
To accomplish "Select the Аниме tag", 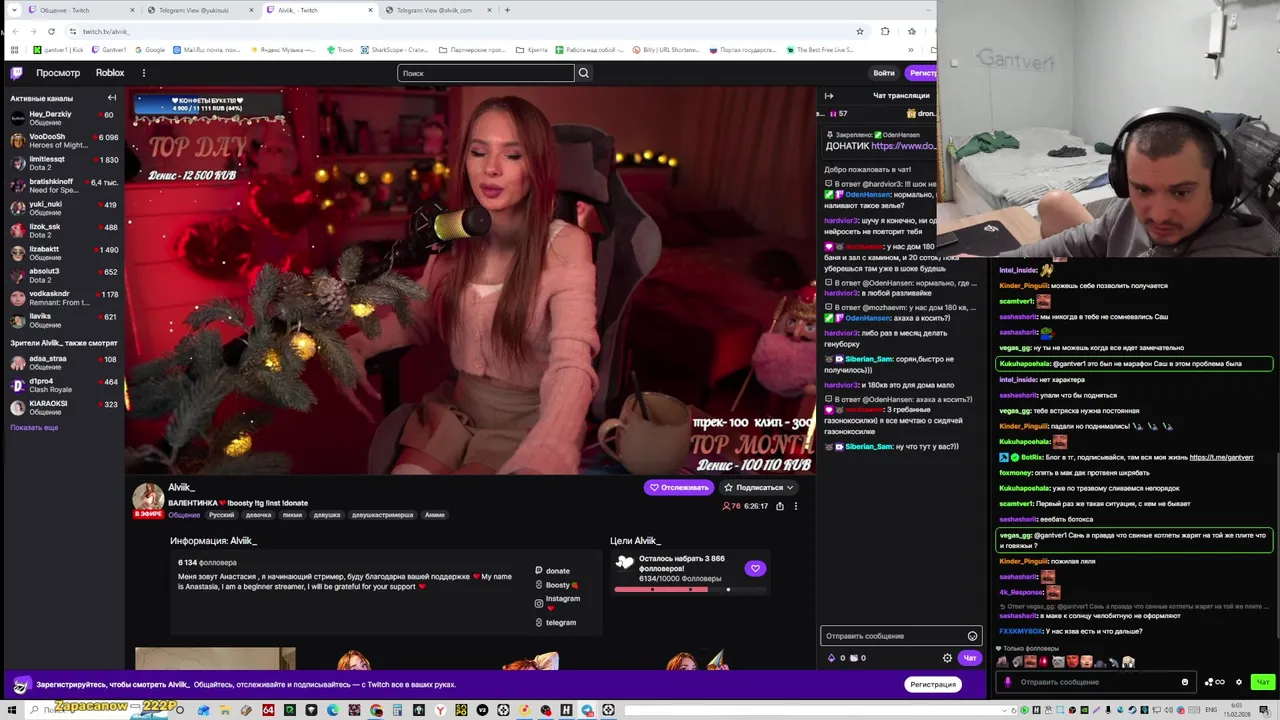I will click(434, 515).
